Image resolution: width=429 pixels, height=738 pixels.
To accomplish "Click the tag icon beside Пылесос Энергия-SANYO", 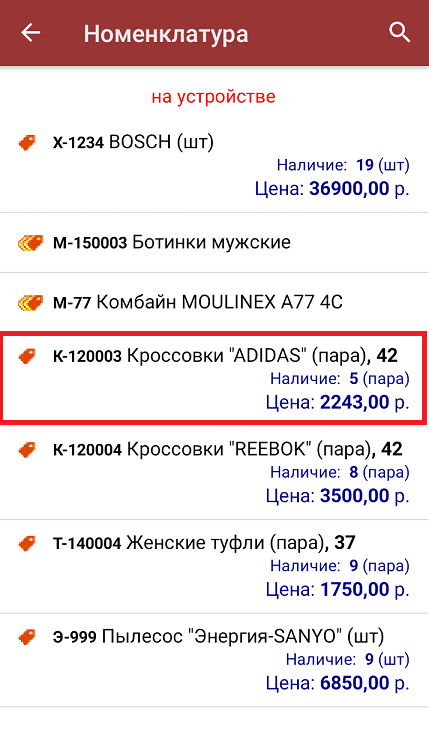I will pyautogui.click(x=27, y=637).
